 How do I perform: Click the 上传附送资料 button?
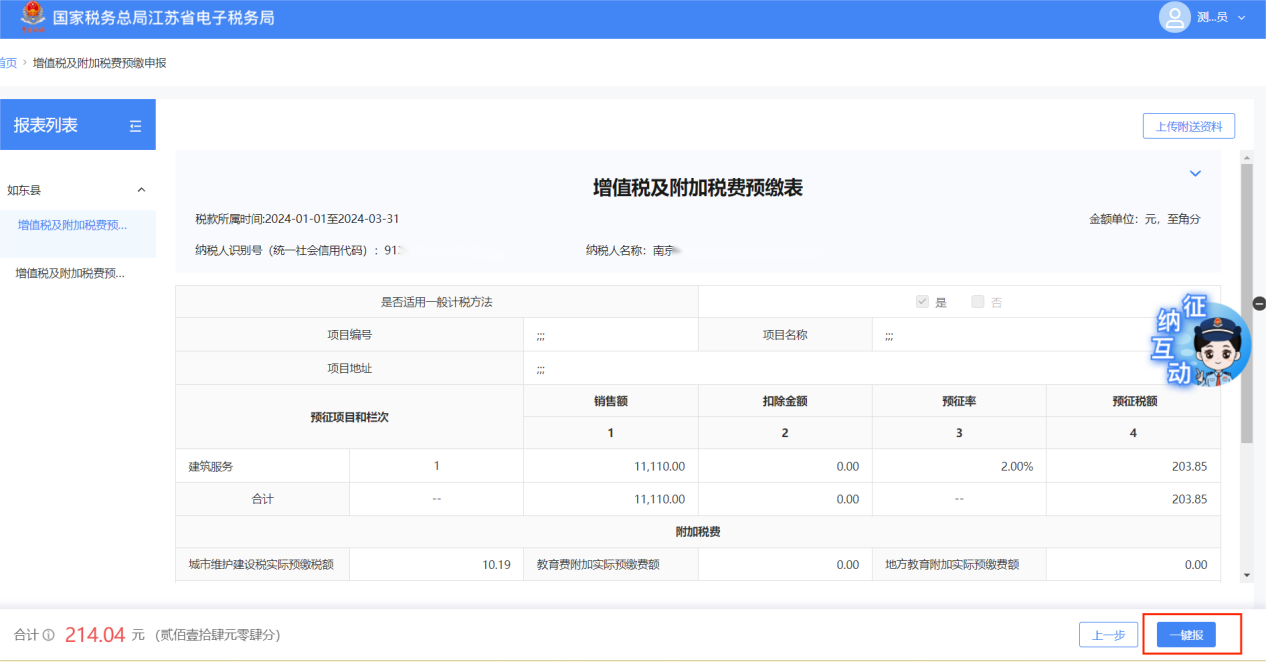(x=1189, y=126)
